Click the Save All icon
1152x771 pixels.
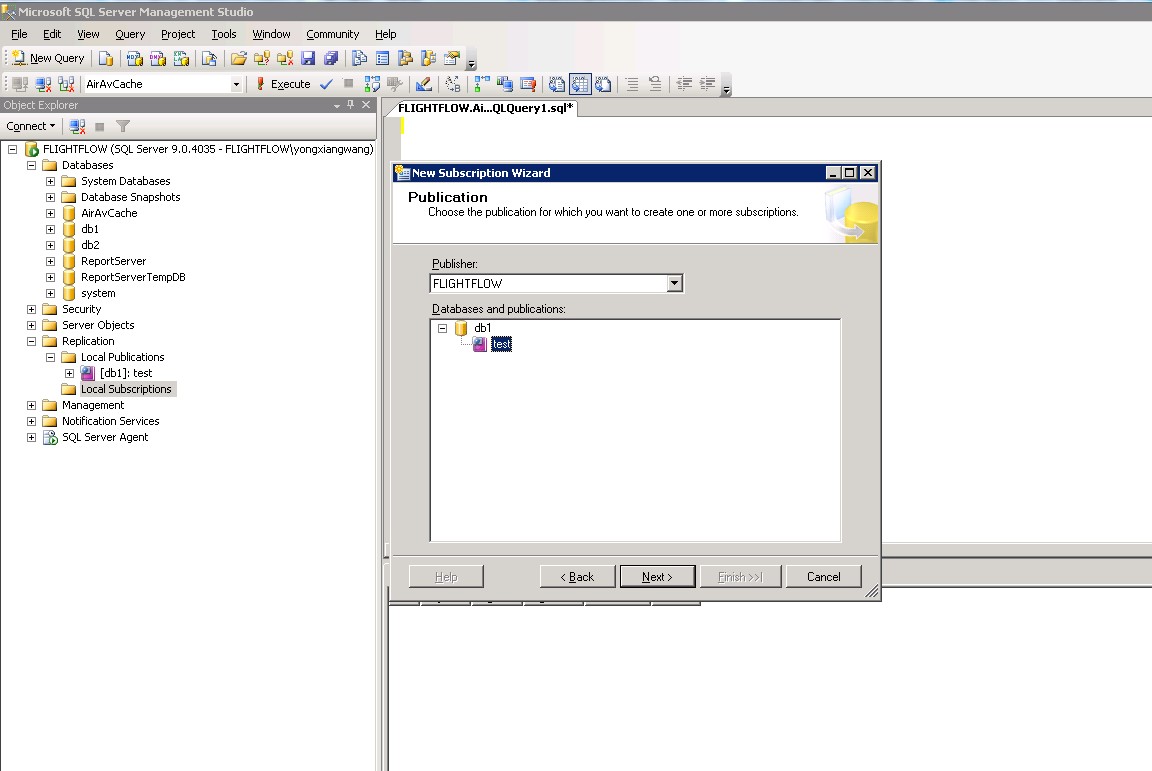pyautogui.click(x=330, y=58)
